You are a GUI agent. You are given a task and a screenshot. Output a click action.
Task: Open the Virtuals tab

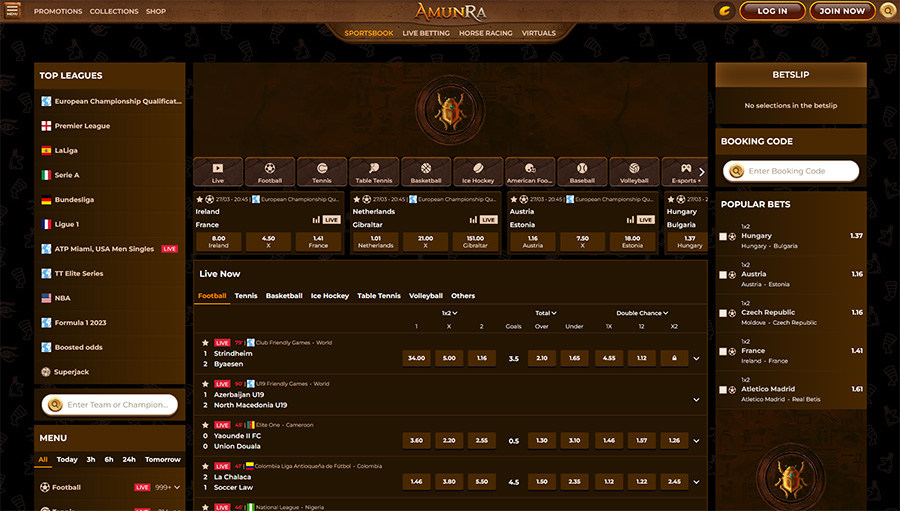click(538, 33)
